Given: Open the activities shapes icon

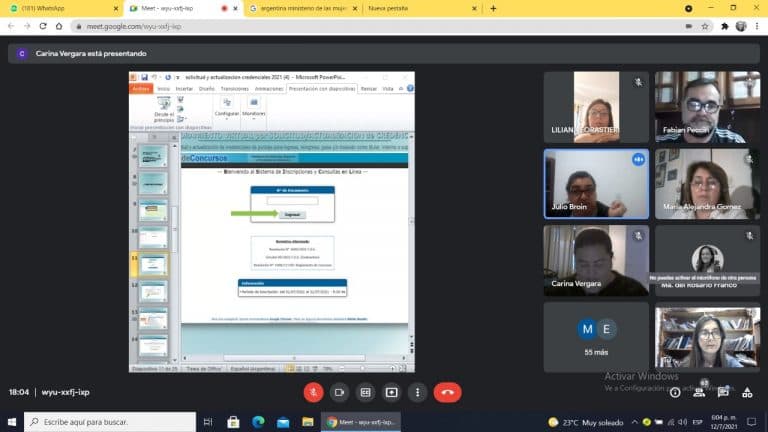Looking at the screenshot, I should pos(747,392).
